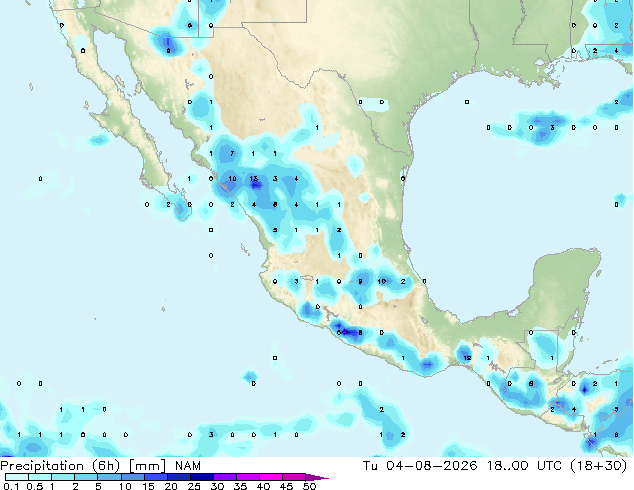Select the 35–40 mm legend color box
This screenshot has width=634, height=490.
248,477
